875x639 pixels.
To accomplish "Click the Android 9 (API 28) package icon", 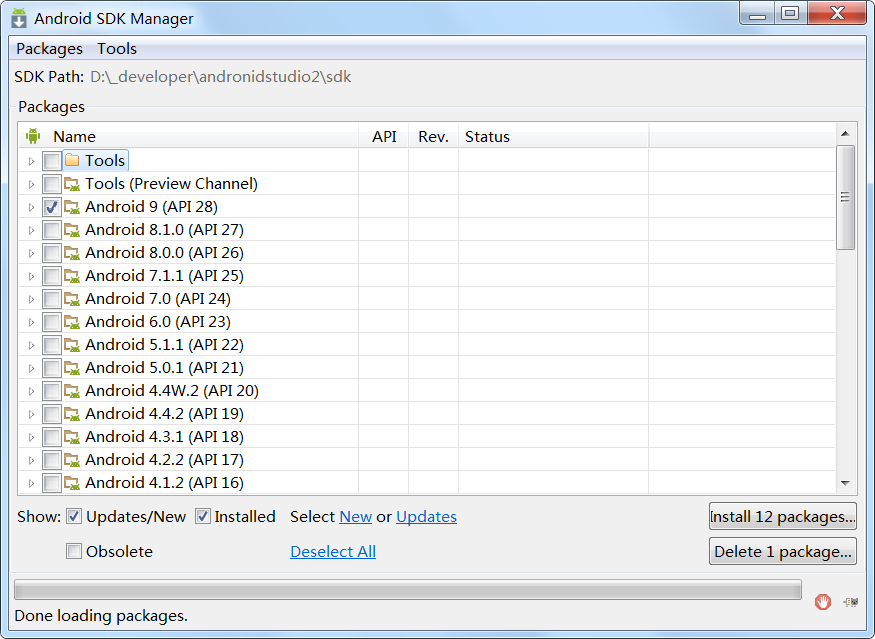I will click(x=71, y=206).
